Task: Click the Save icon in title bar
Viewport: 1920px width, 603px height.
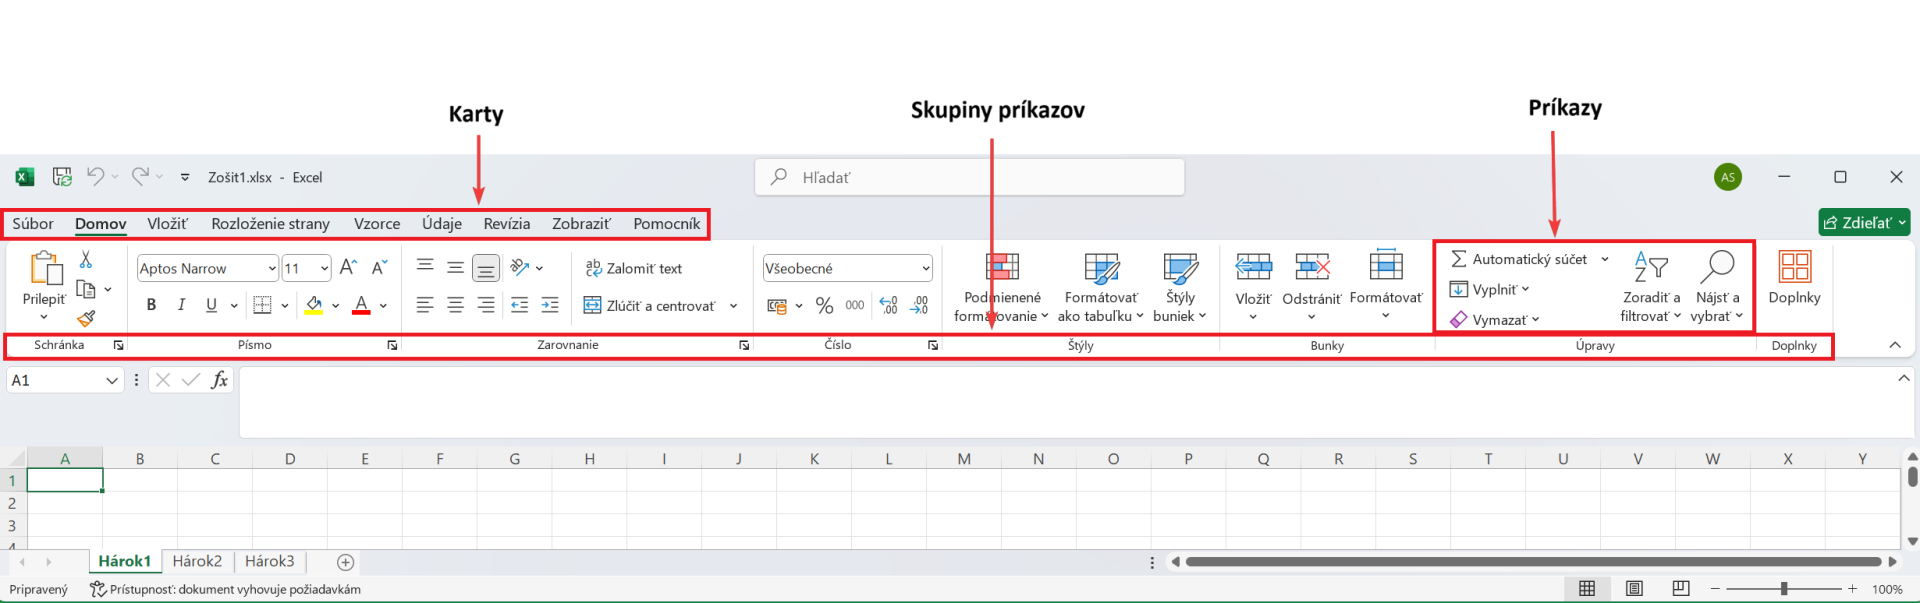Action: pyautogui.click(x=62, y=177)
